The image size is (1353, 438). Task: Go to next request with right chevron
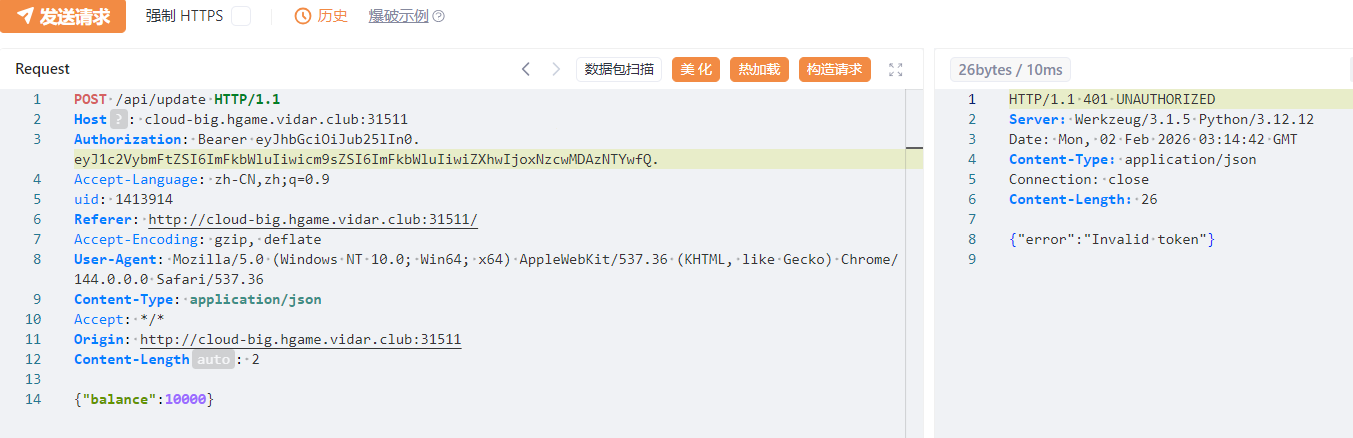pyautogui.click(x=556, y=69)
